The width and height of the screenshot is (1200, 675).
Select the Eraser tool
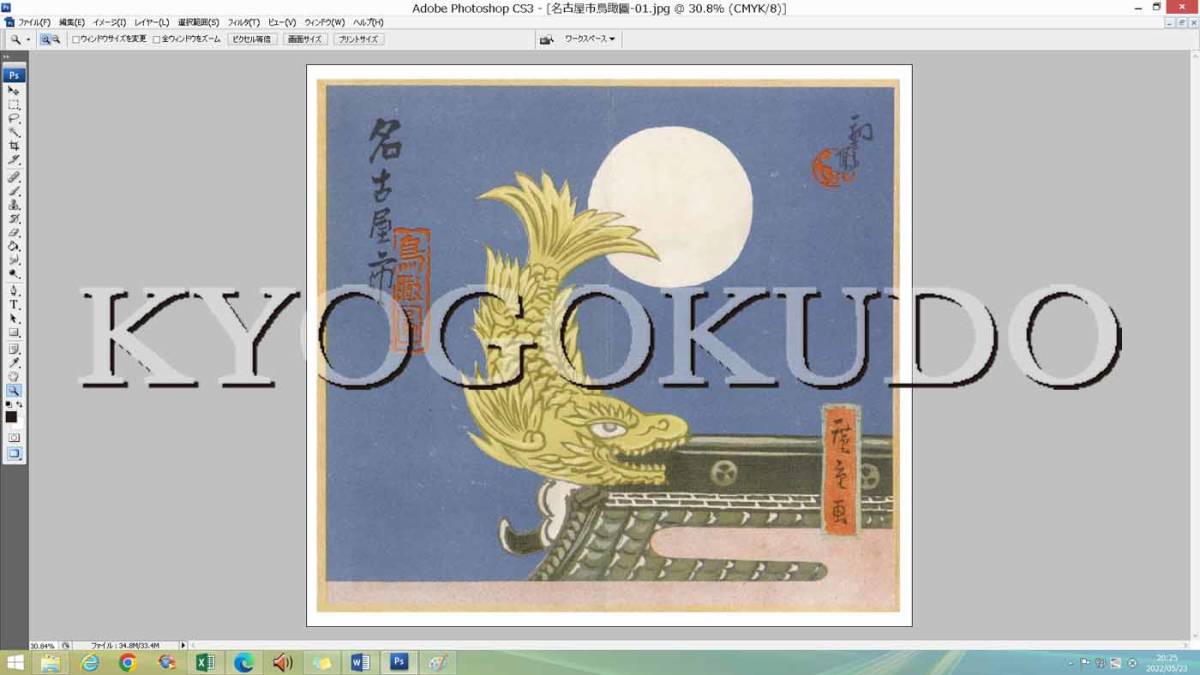[x=14, y=232]
